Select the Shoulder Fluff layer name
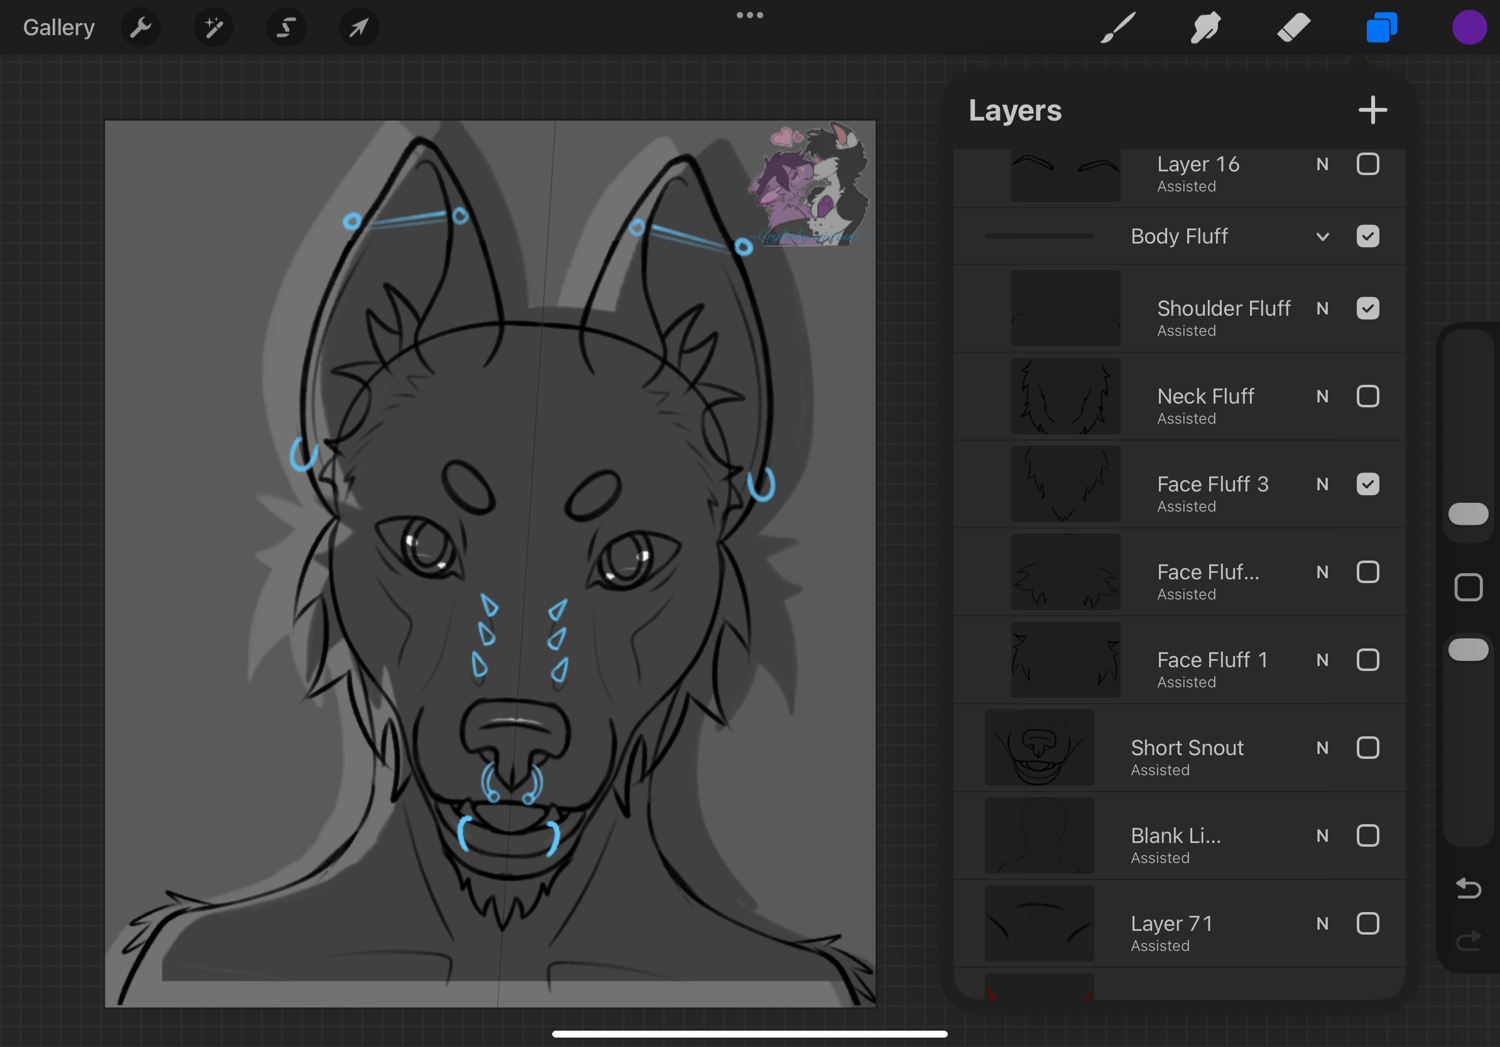 pos(1224,308)
